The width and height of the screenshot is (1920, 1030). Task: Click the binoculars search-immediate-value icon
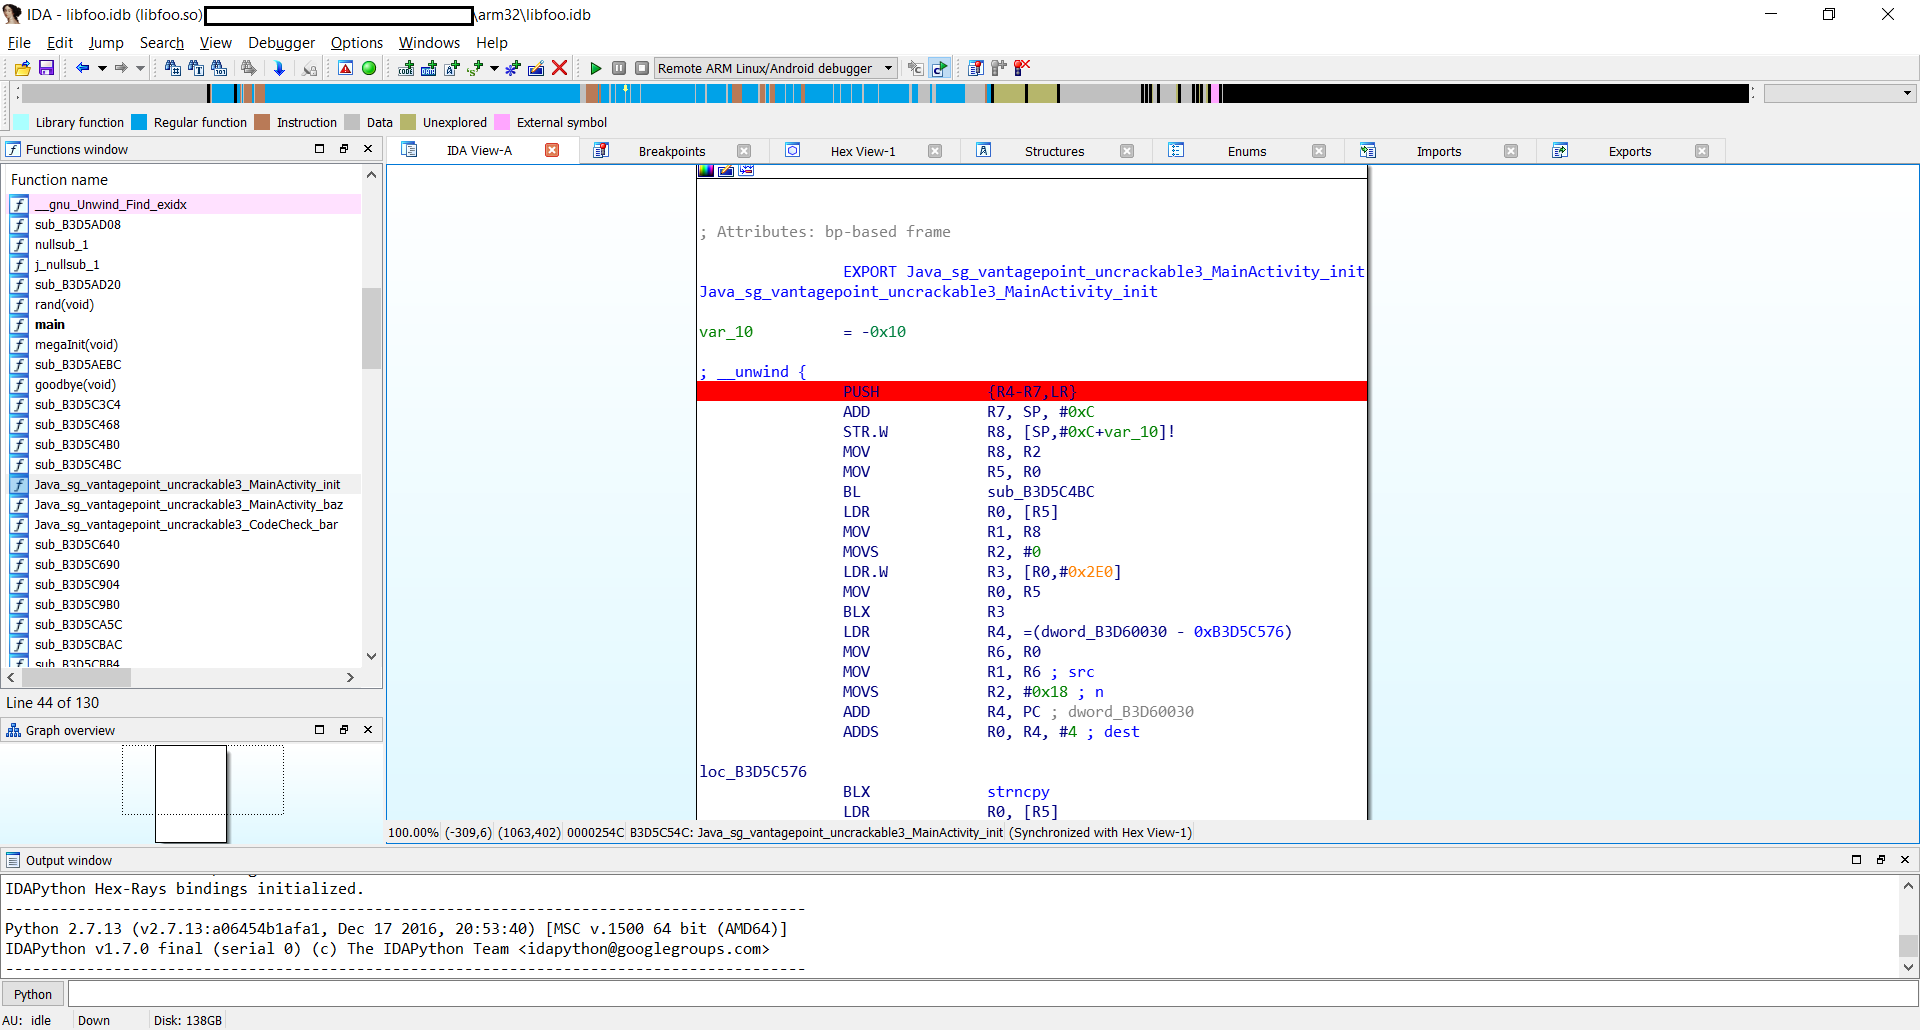coord(173,68)
